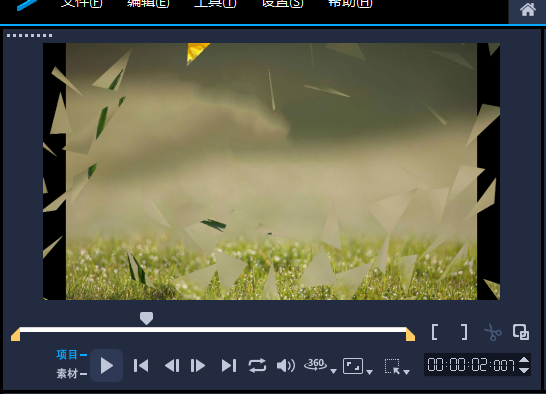This screenshot has height=394, width=546.
Task: Jump to the start of project
Action: (141, 366)
